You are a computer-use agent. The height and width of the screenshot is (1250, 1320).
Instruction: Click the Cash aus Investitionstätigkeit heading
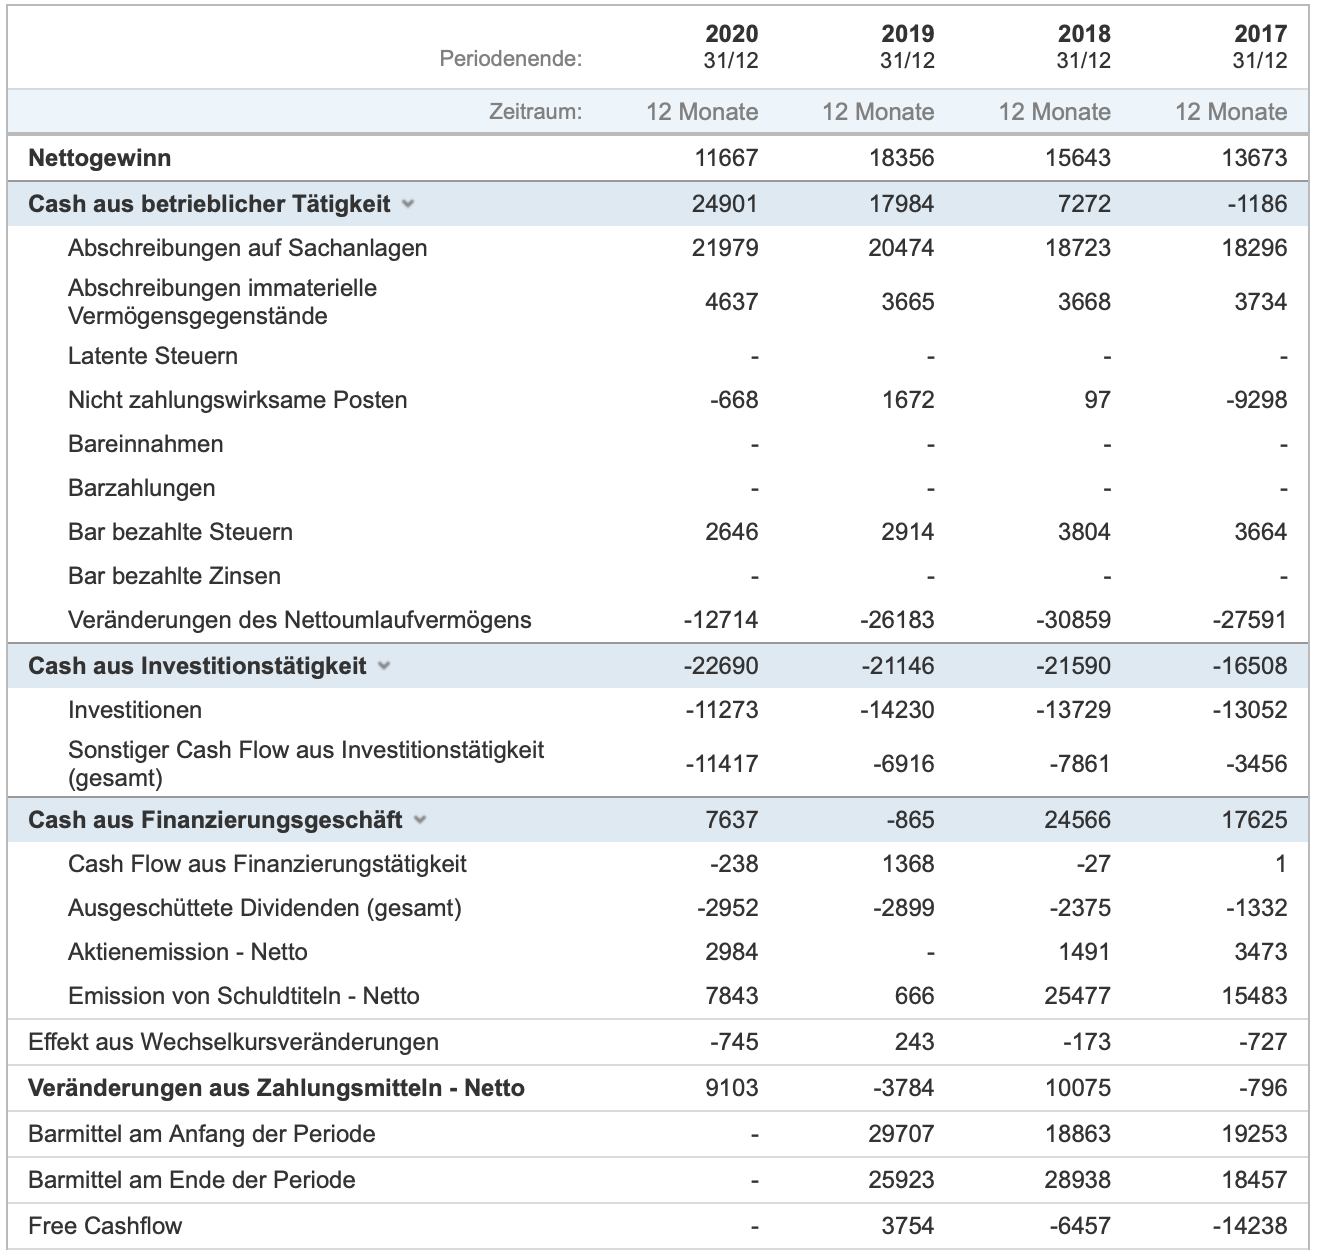pos(197,666)
